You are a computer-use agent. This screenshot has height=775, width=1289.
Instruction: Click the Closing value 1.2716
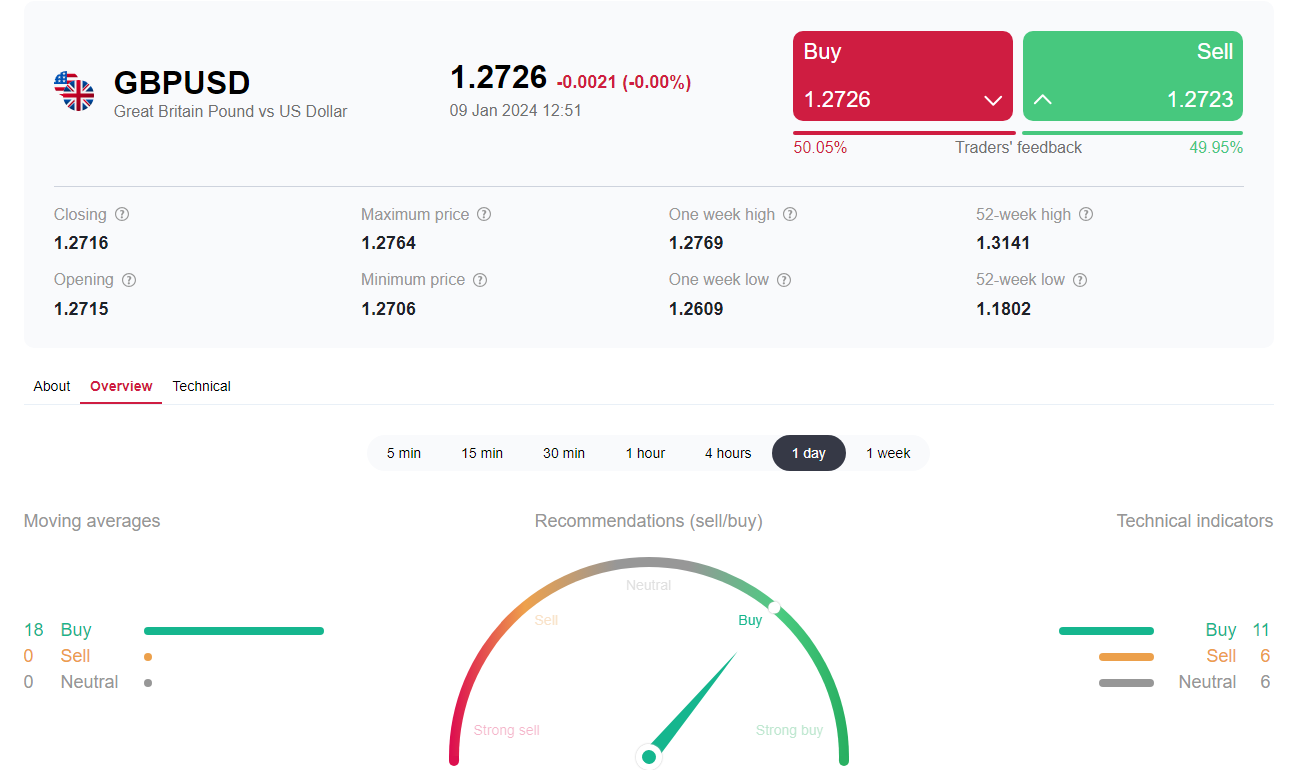81,243
